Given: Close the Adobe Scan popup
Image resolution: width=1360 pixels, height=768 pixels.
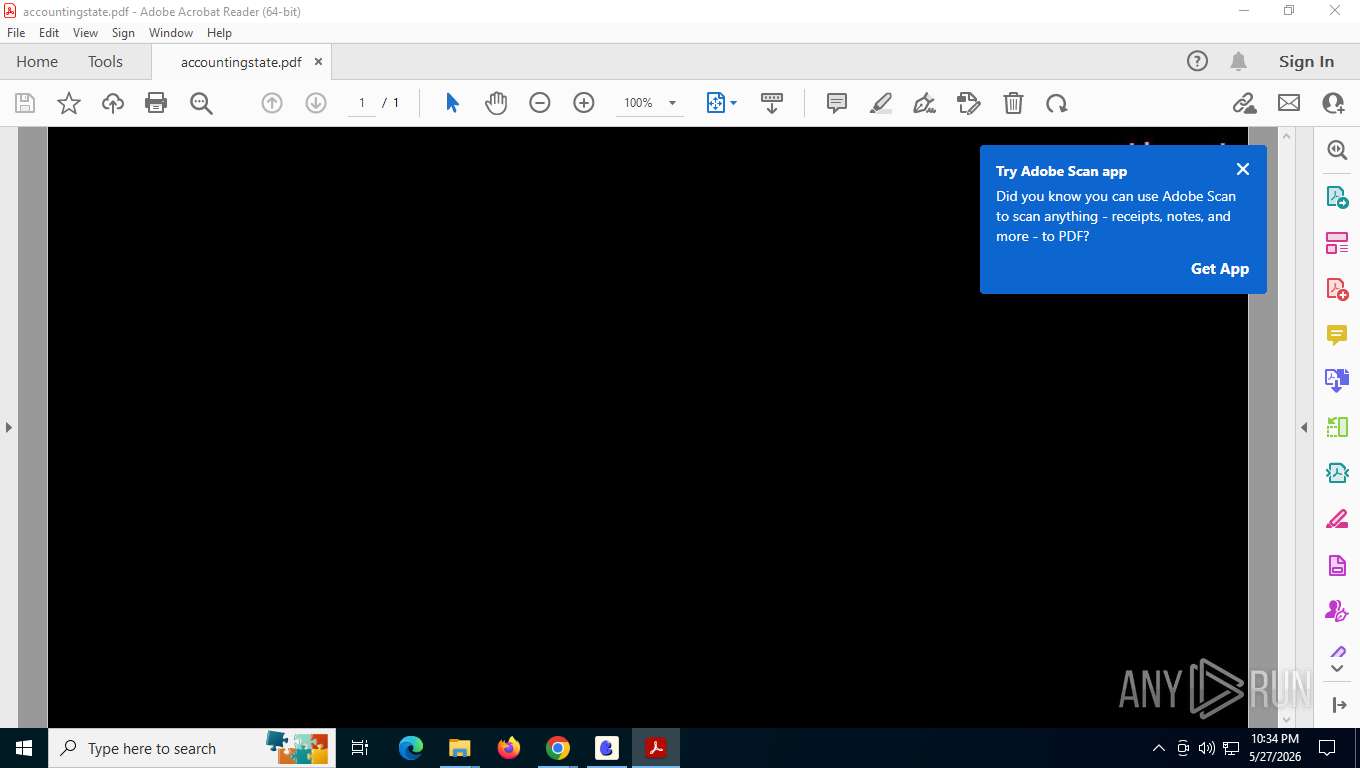Looking at the screenshot, I should [1243, 169].
